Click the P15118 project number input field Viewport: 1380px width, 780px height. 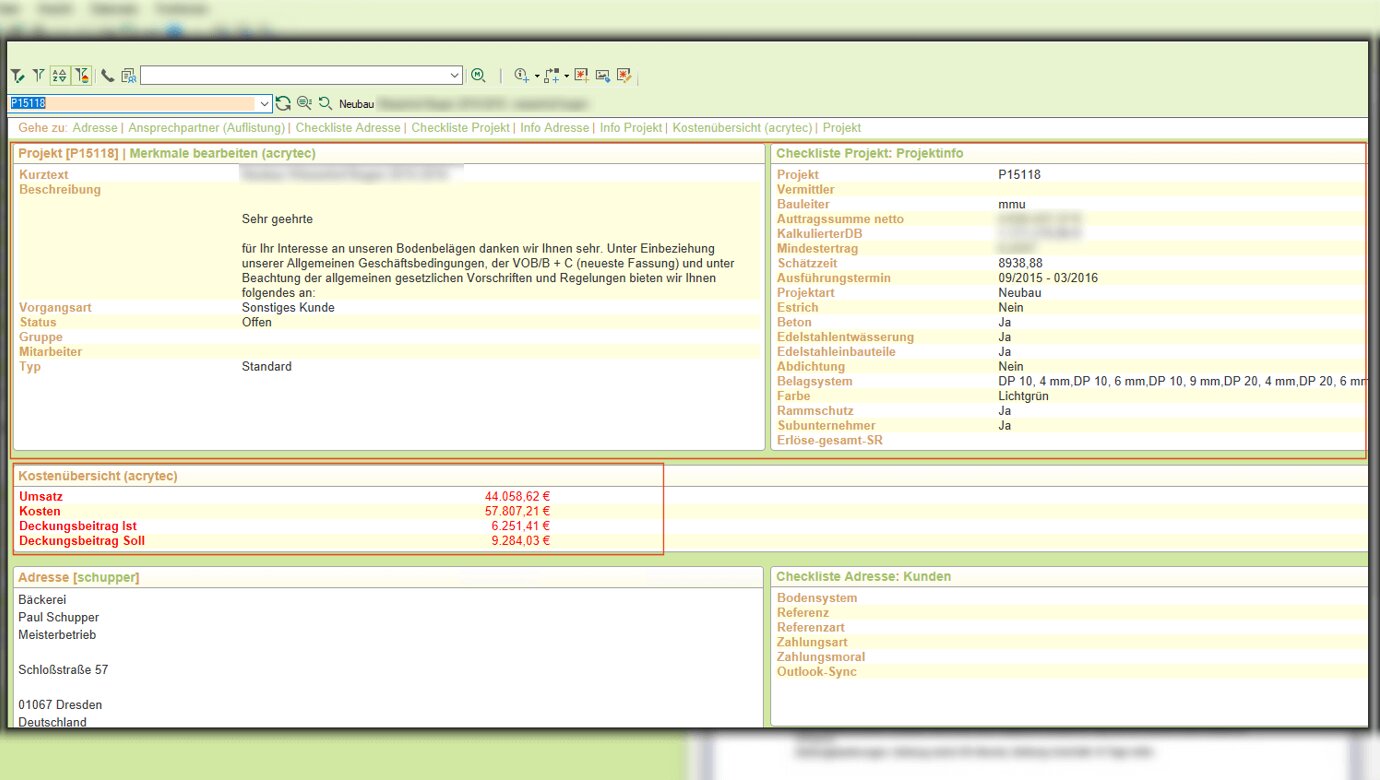tap(130, 103)
